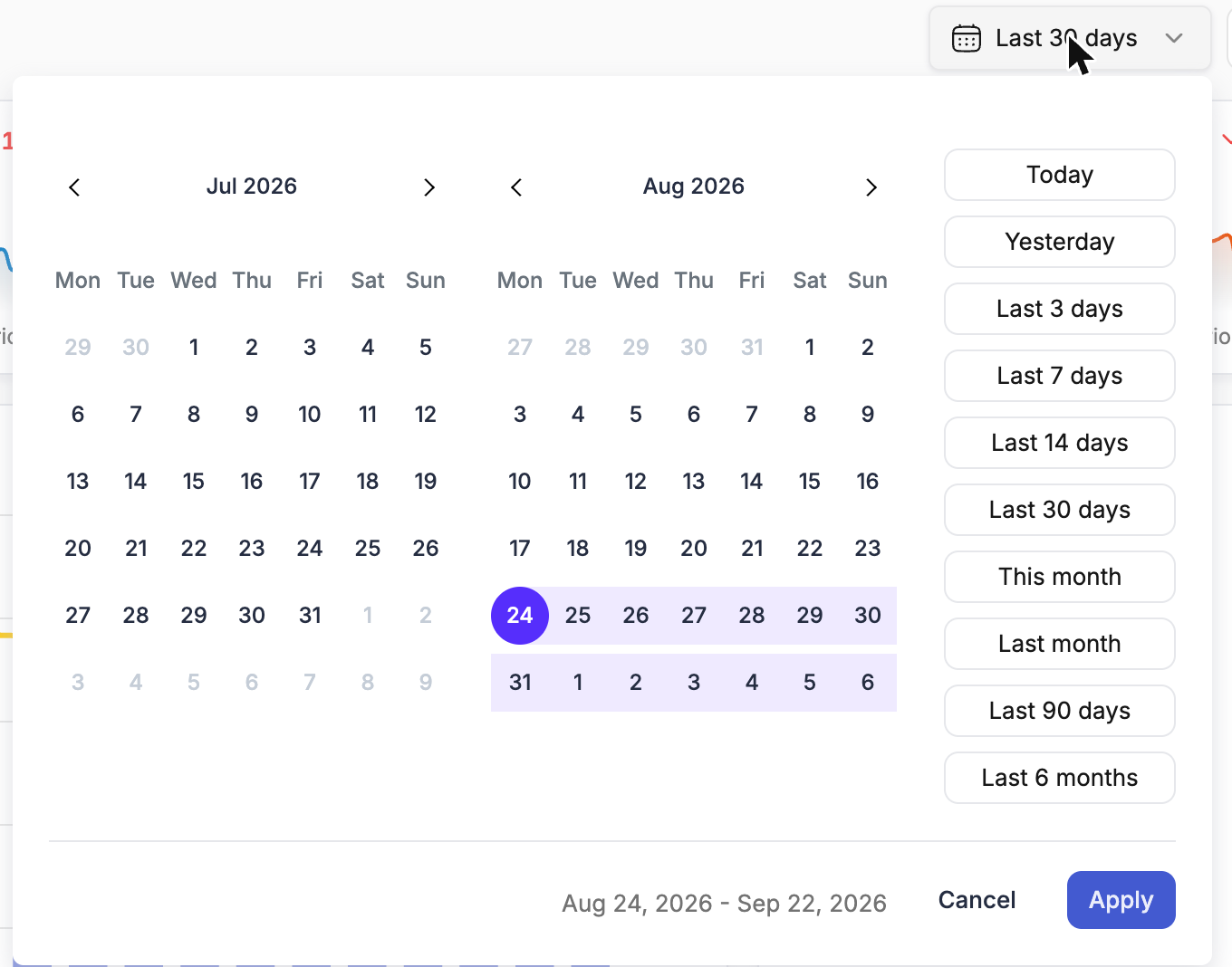The width and height of the screenshot is (1232, 967).
Task: Choose the Last 3 days preset
Action: click(x=1059, y=309)
